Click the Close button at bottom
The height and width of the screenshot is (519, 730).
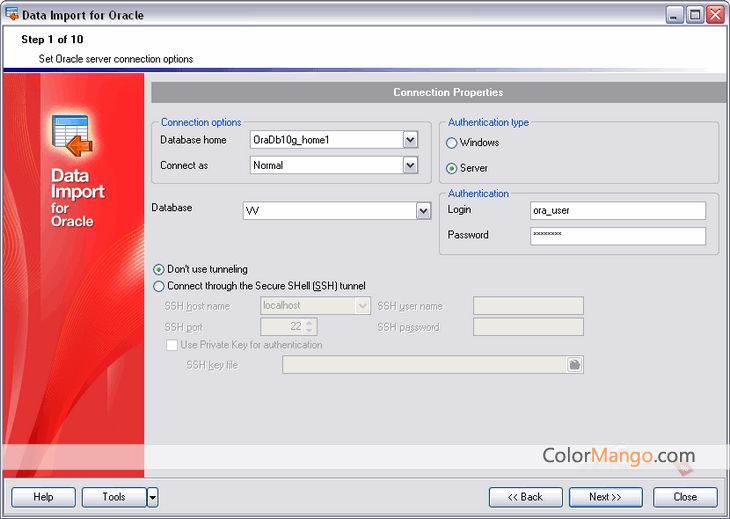[x=685, y=497]
